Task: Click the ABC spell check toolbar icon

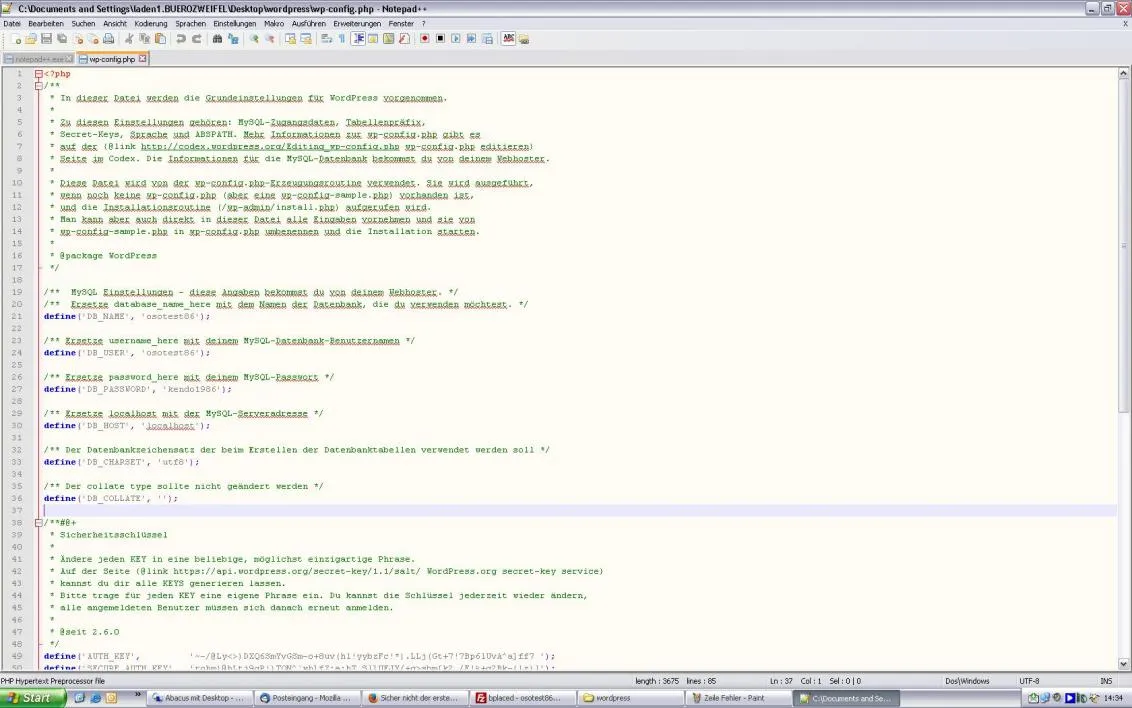Action: click(x=508, y=38)
